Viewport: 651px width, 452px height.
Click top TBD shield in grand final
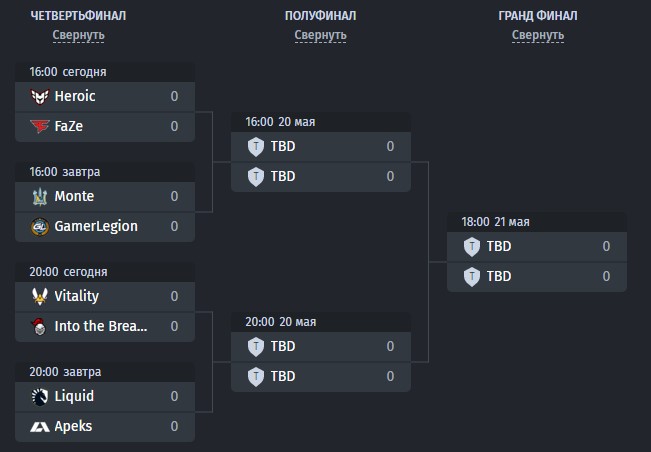(x=472, y=247)
